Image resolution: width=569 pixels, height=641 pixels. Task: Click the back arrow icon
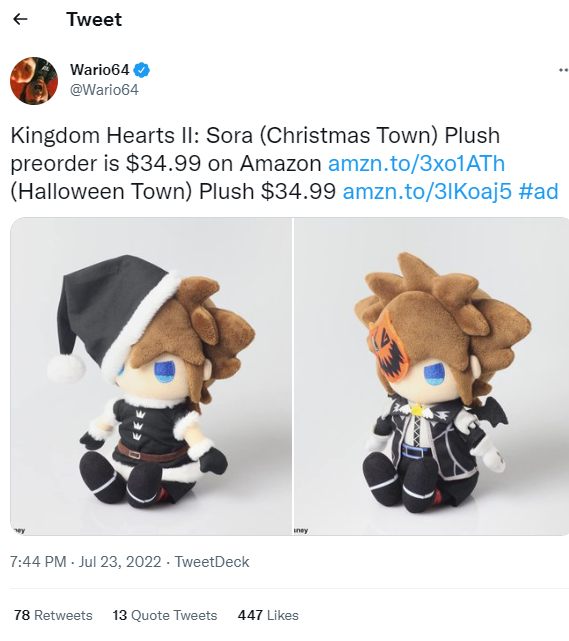[20, 19]
